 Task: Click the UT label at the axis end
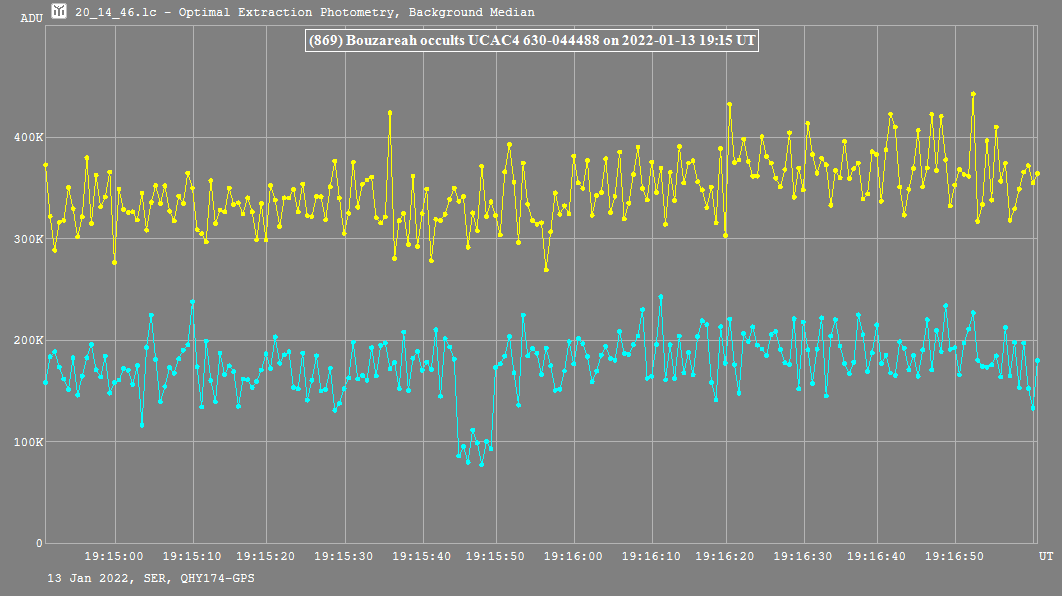(x=1045, y=555)
